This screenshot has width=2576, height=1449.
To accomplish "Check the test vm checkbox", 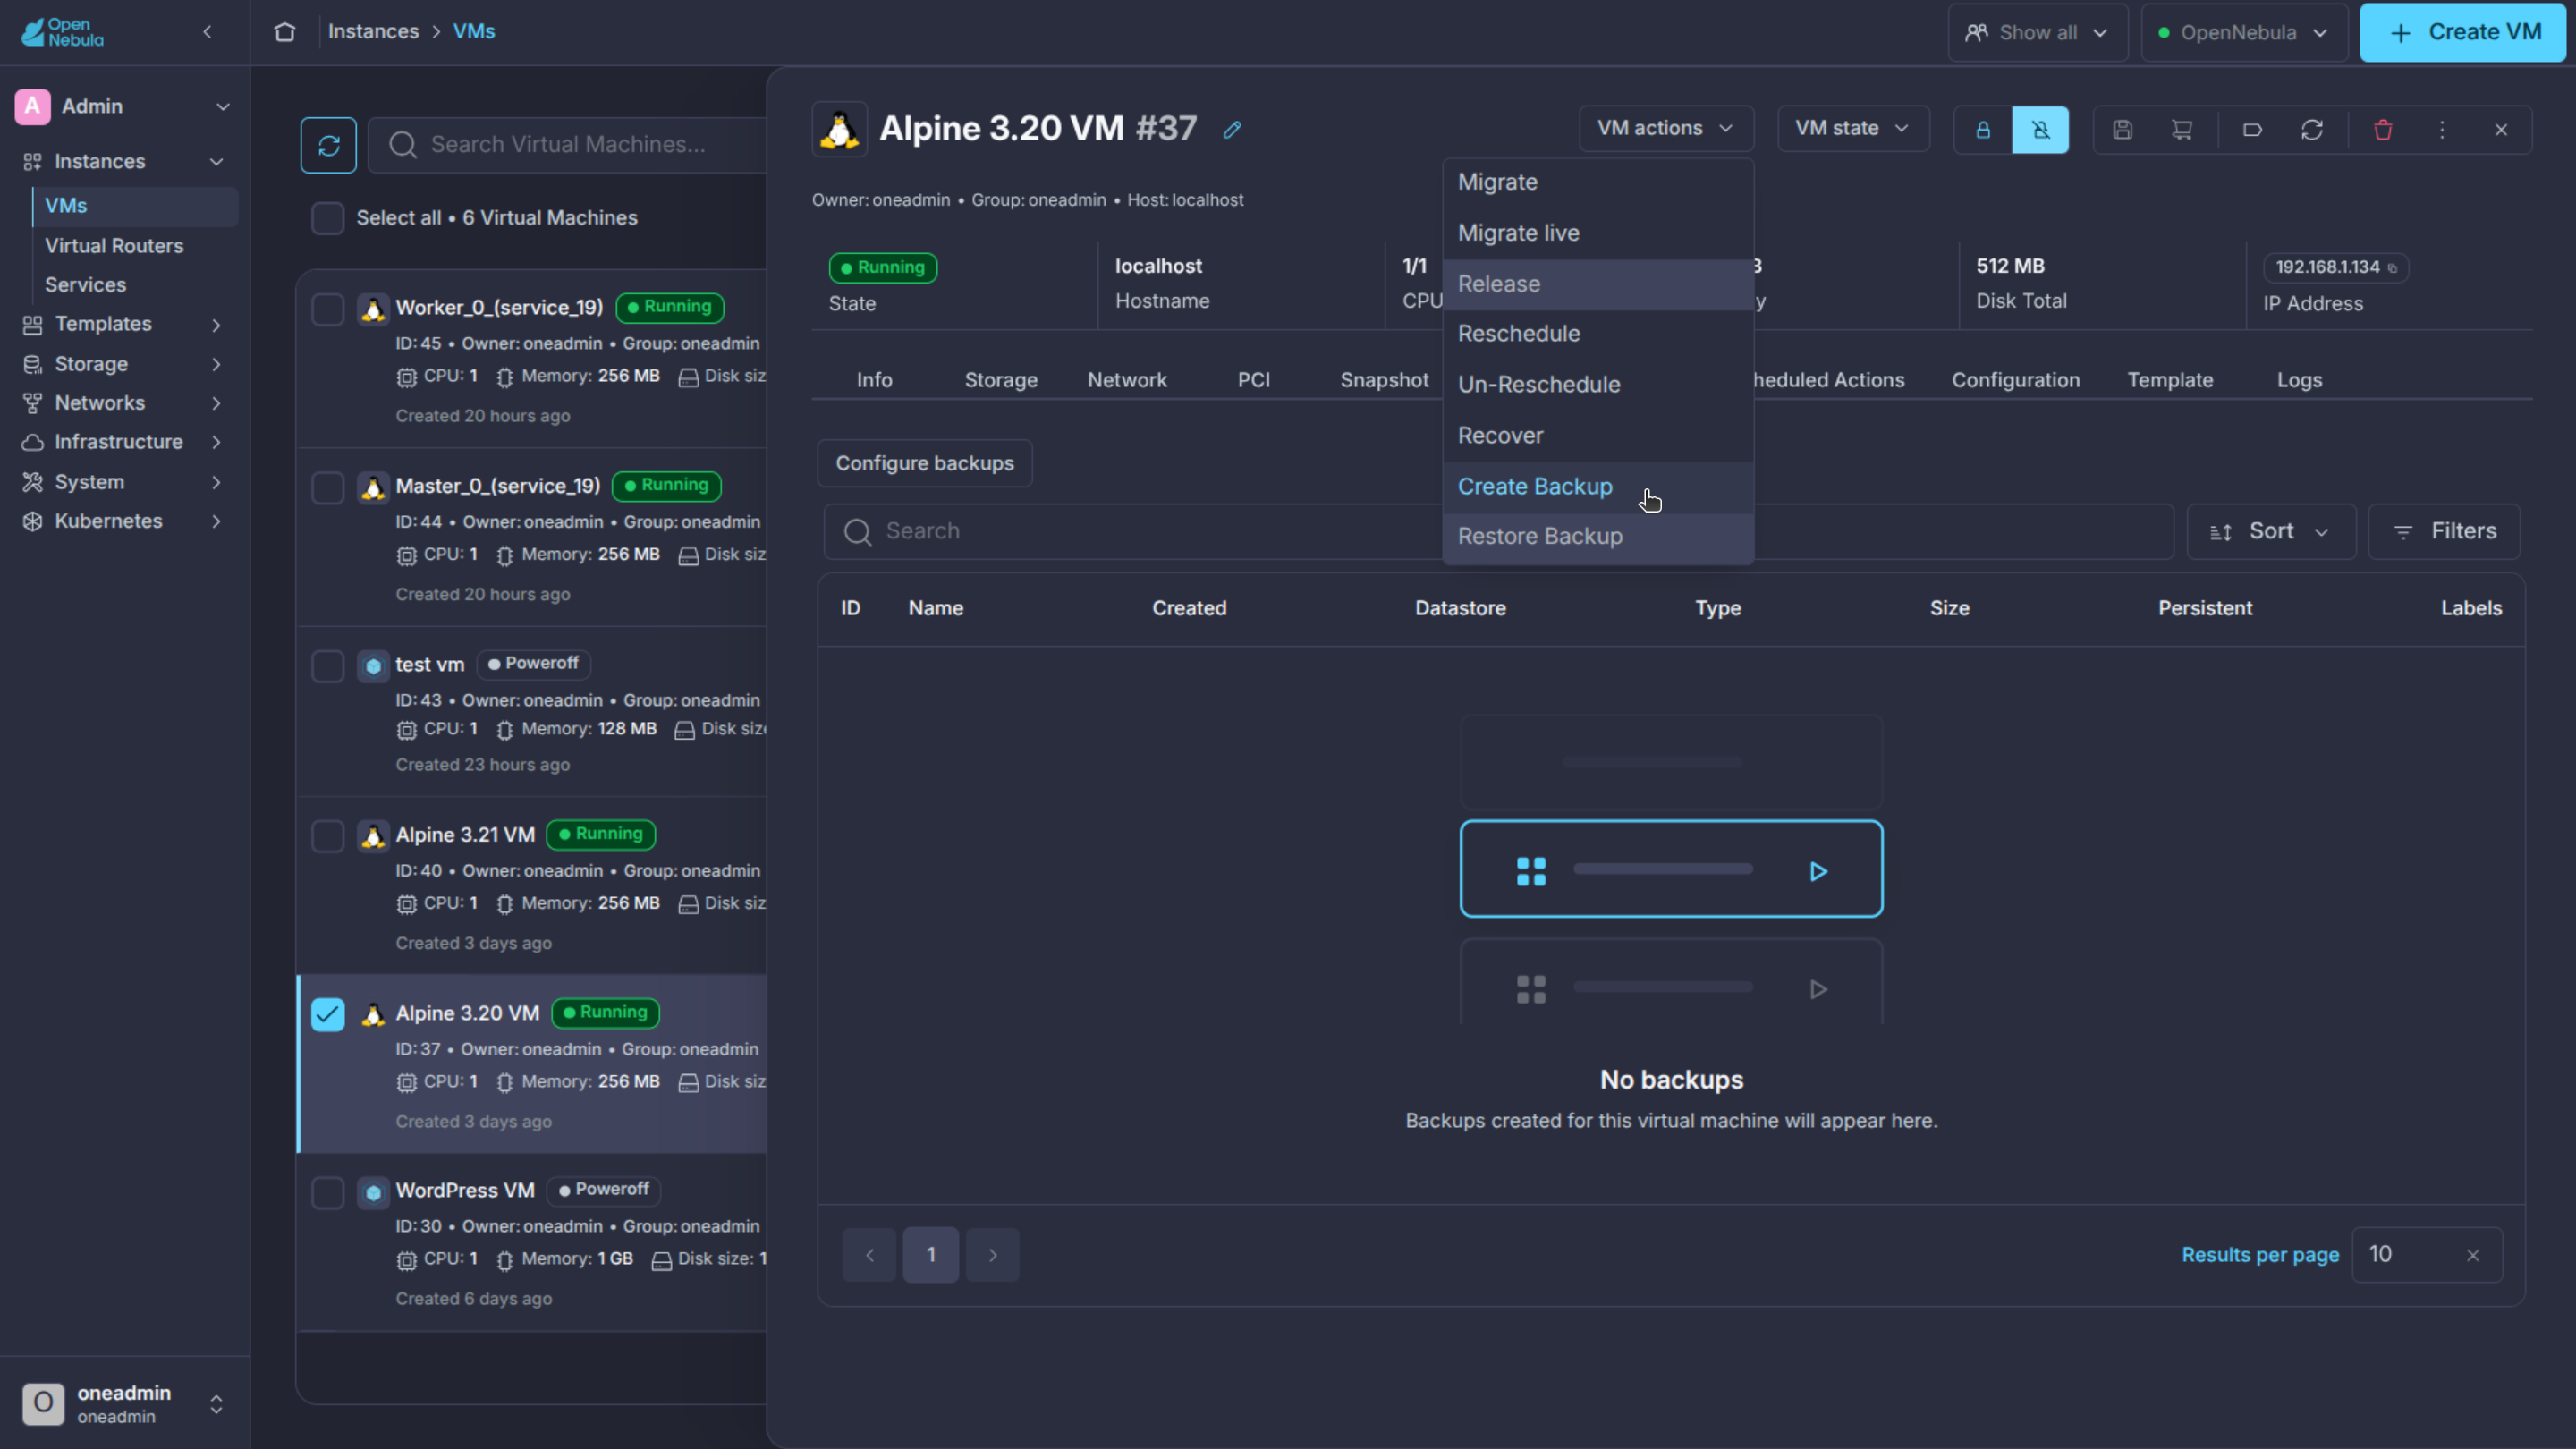I will click(x=328, y=666).
